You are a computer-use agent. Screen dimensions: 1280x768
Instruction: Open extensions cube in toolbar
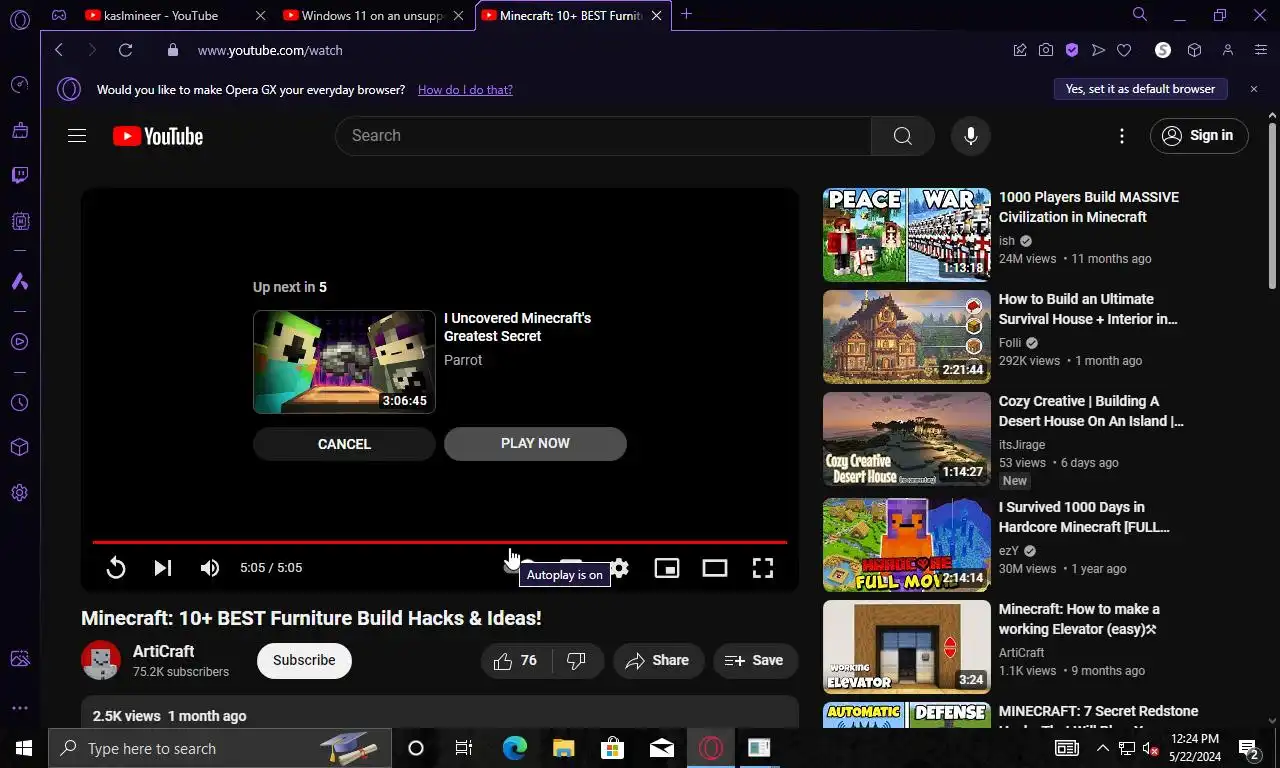tap(1194, 50)
